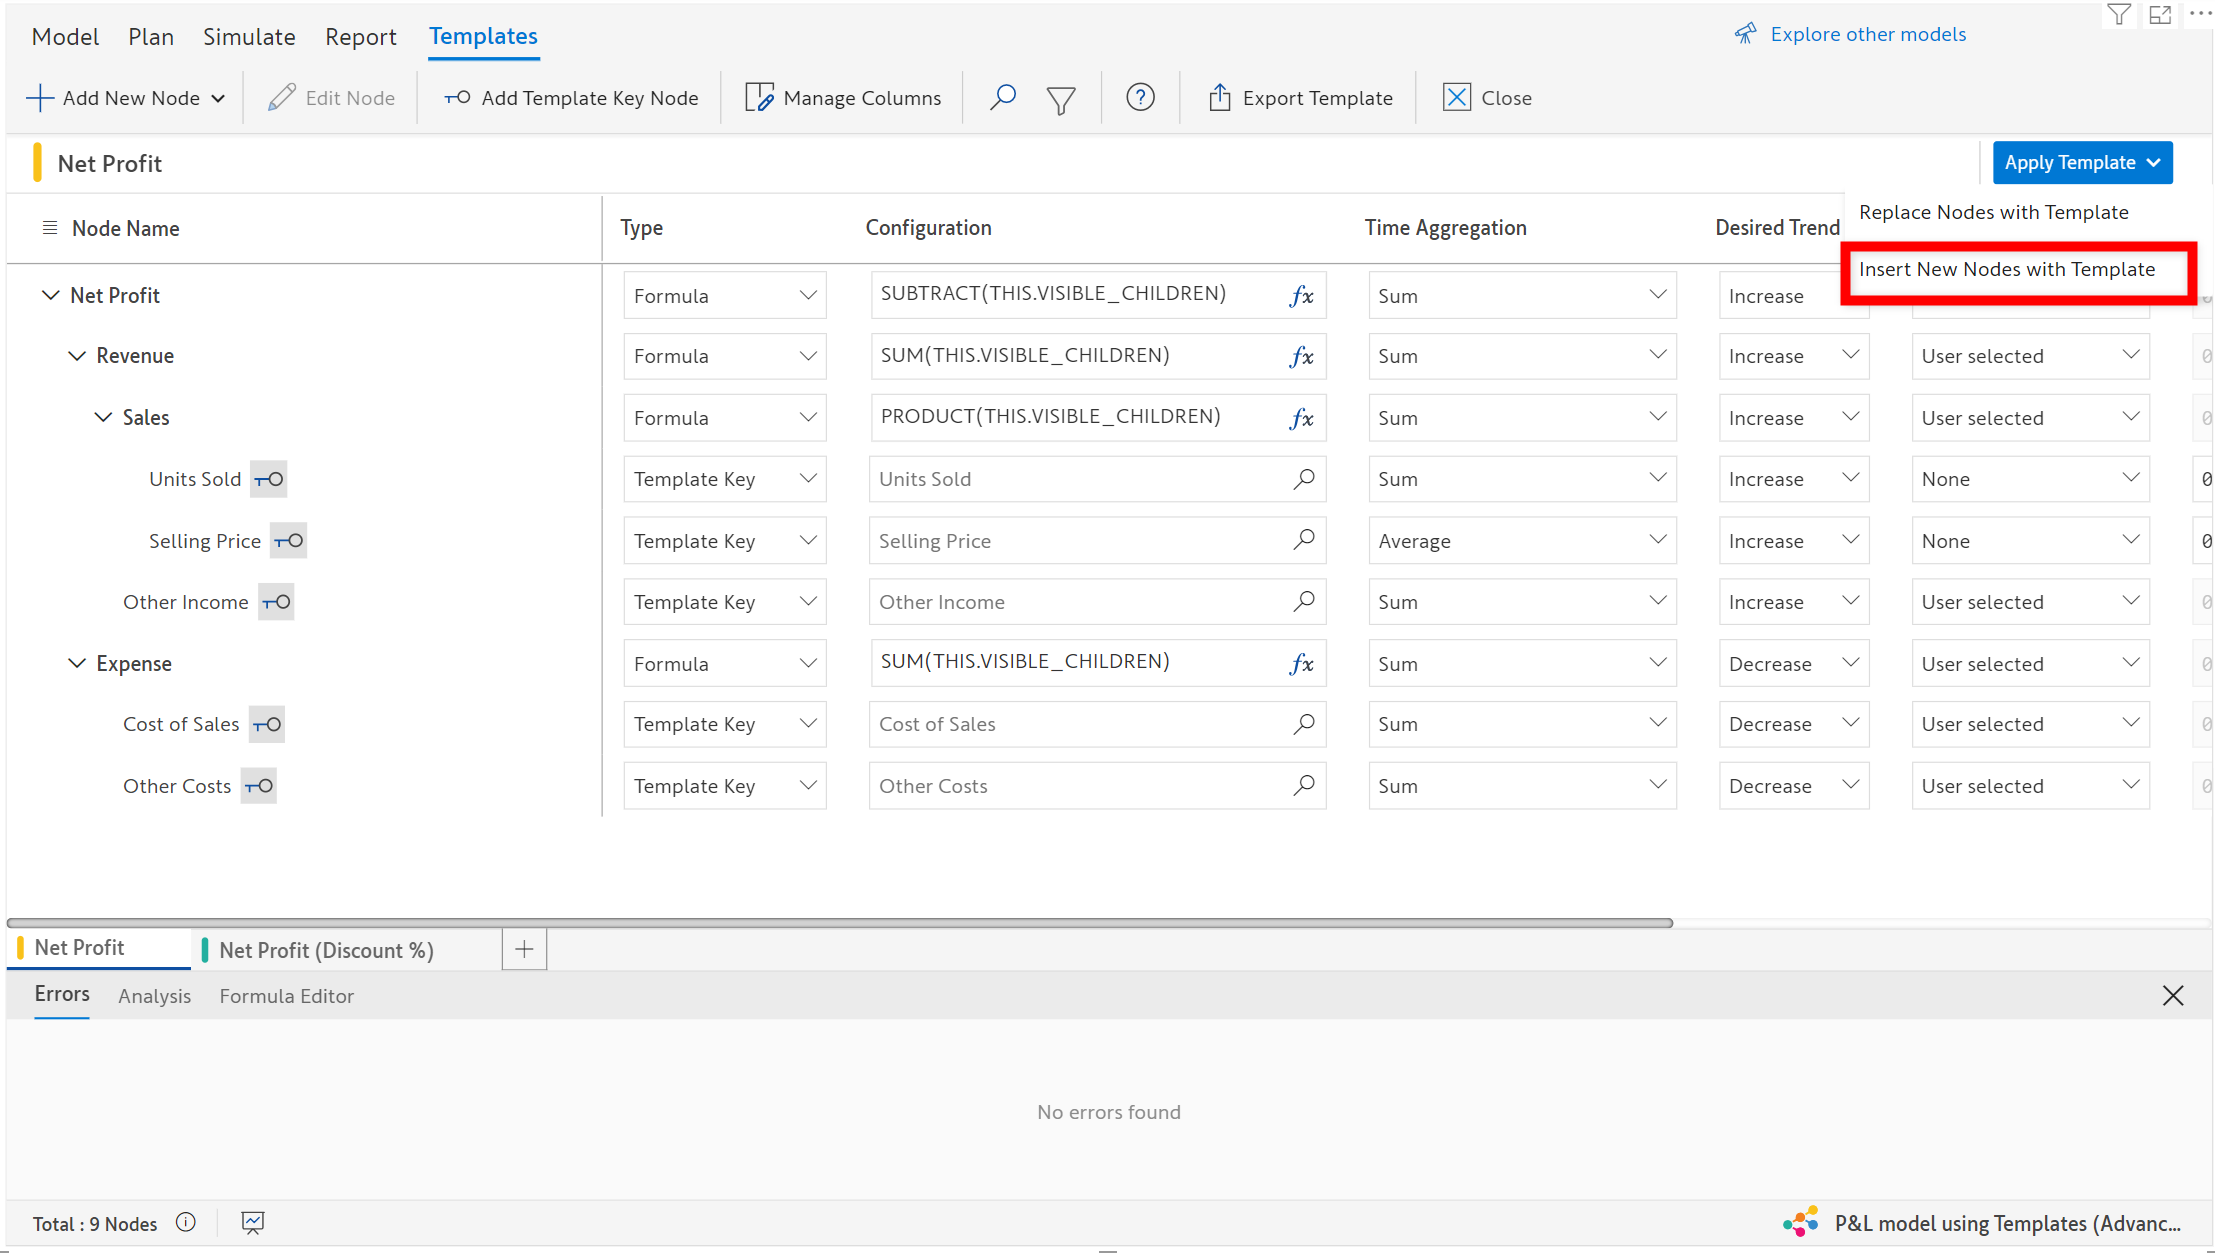Click the search magnifier icon in toolbar
Screen dimensions: 2215x1253
tap(1002, 97)
